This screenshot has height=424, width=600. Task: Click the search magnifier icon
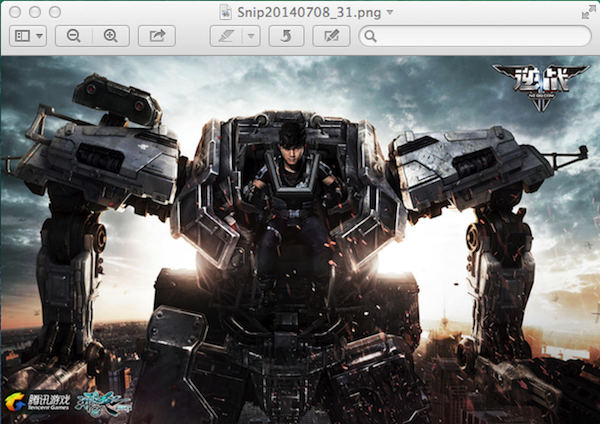pos(370,36)
